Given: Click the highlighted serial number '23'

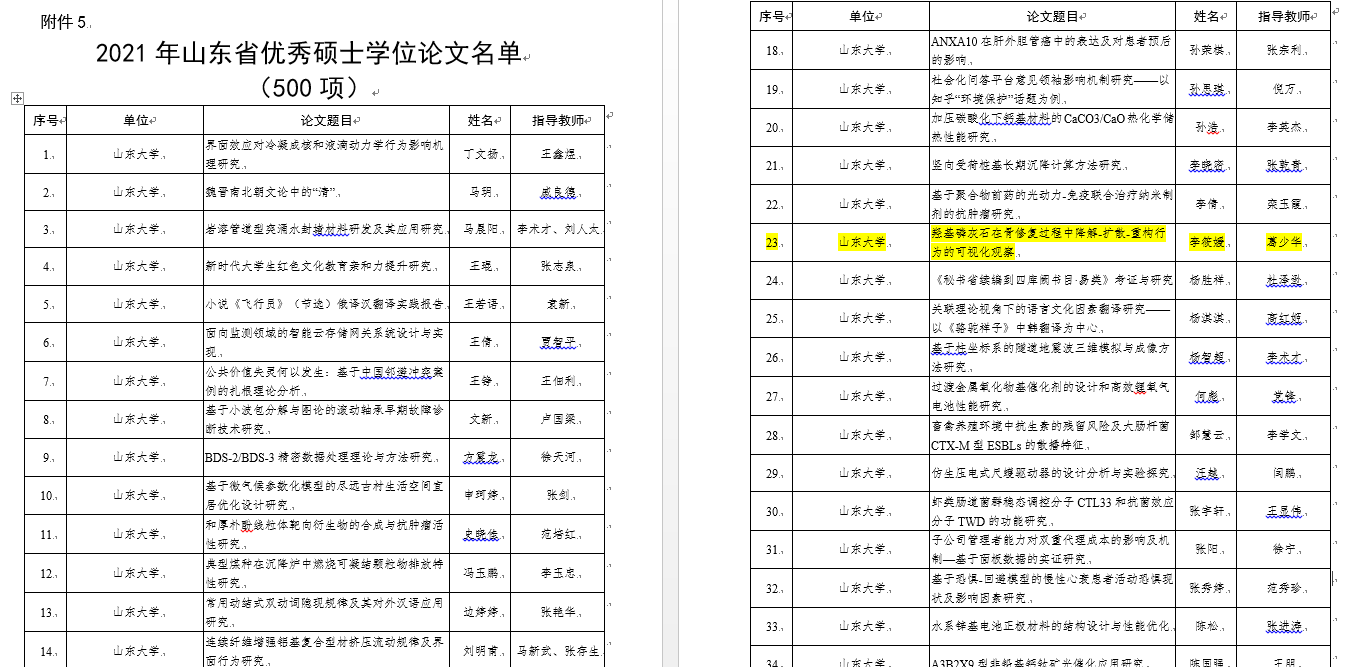Looking at the screenshot, I should (x=772, y=242).
